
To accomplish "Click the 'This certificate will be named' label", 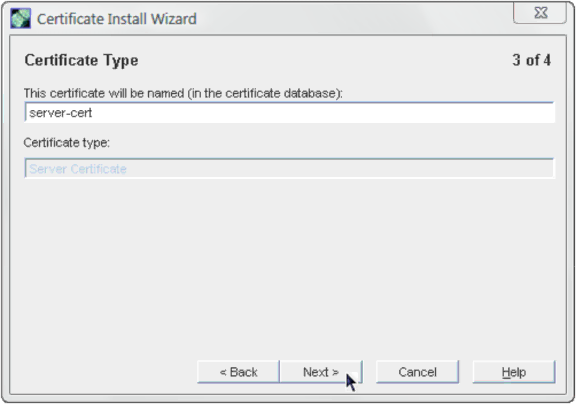I will [x=183, y=93].
